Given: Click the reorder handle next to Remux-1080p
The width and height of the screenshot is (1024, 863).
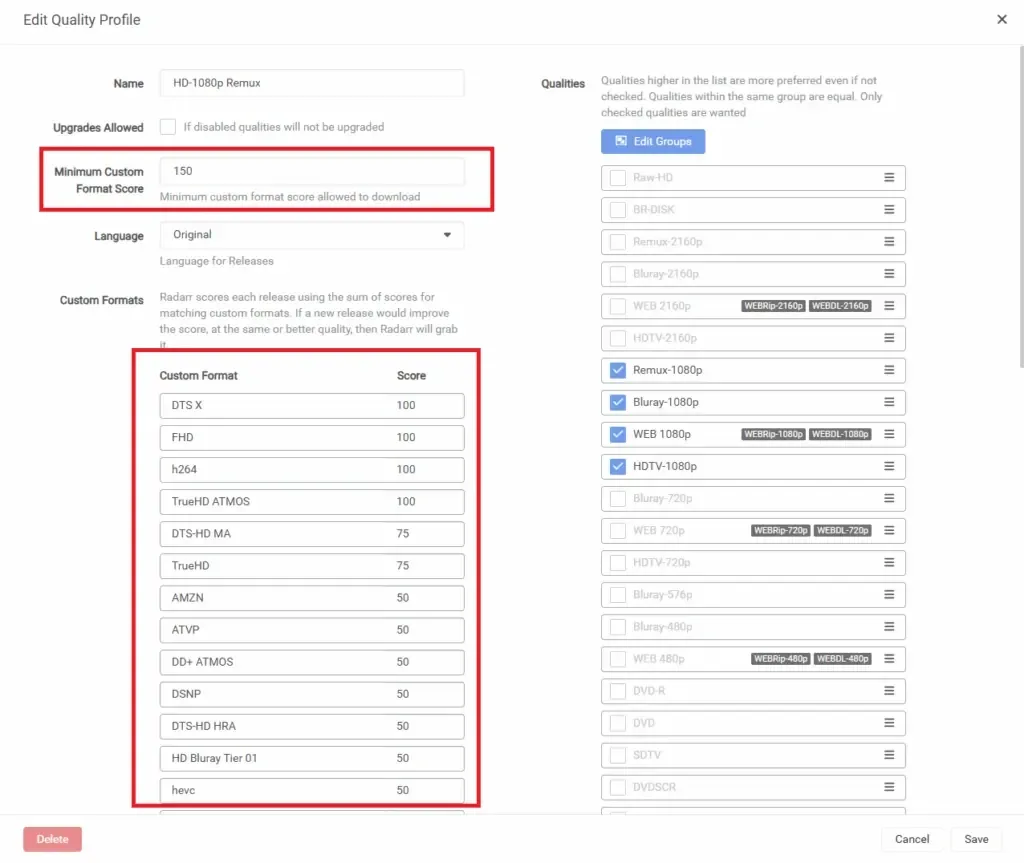Looking at the screenshot, I should 891,370.
